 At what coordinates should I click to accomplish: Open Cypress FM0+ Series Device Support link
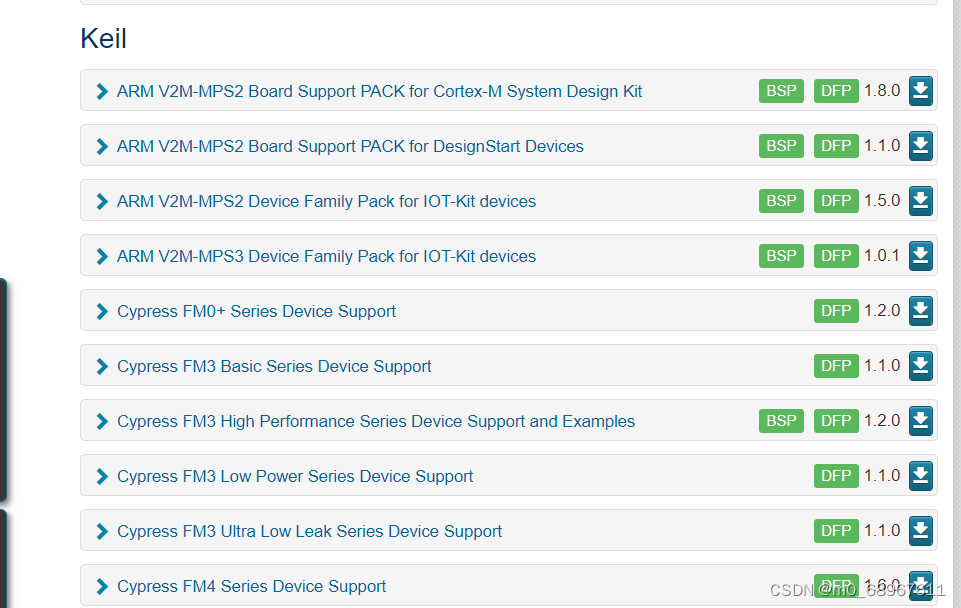click(x=256, y=311)
